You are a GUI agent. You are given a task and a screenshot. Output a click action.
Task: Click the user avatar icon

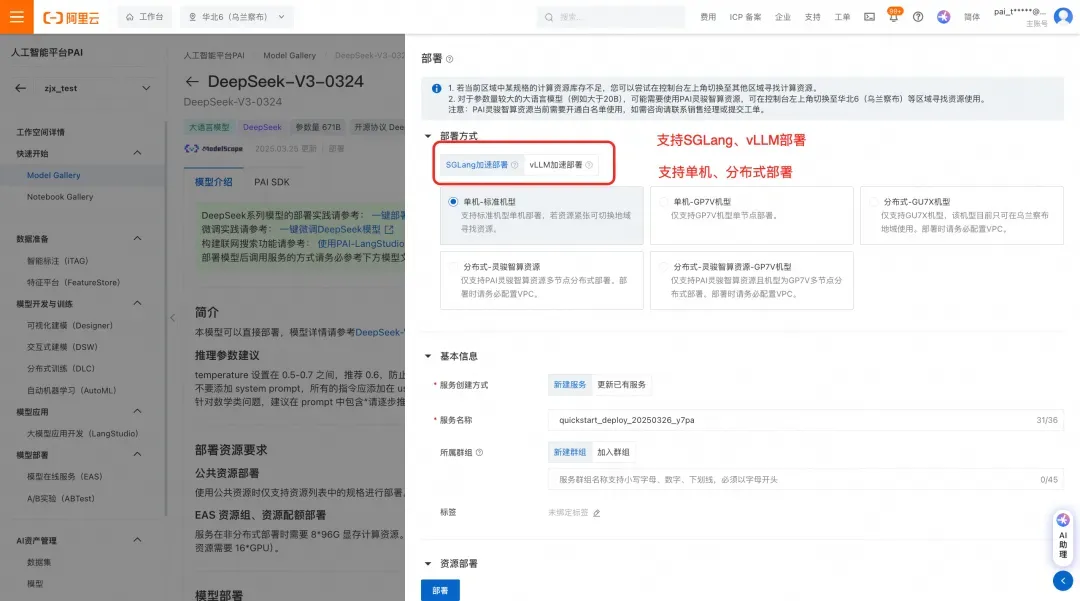pos(1063,17)
